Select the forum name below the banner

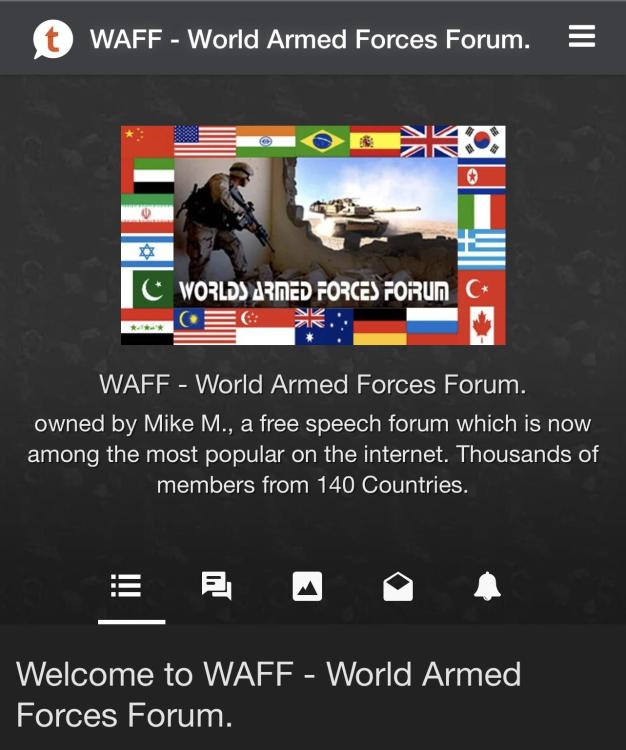(313, 384)
